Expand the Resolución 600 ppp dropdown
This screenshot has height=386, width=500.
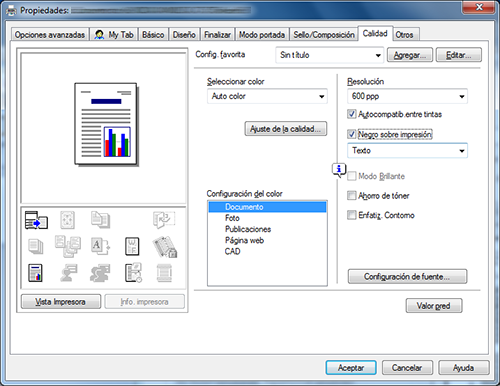point(407,96)
